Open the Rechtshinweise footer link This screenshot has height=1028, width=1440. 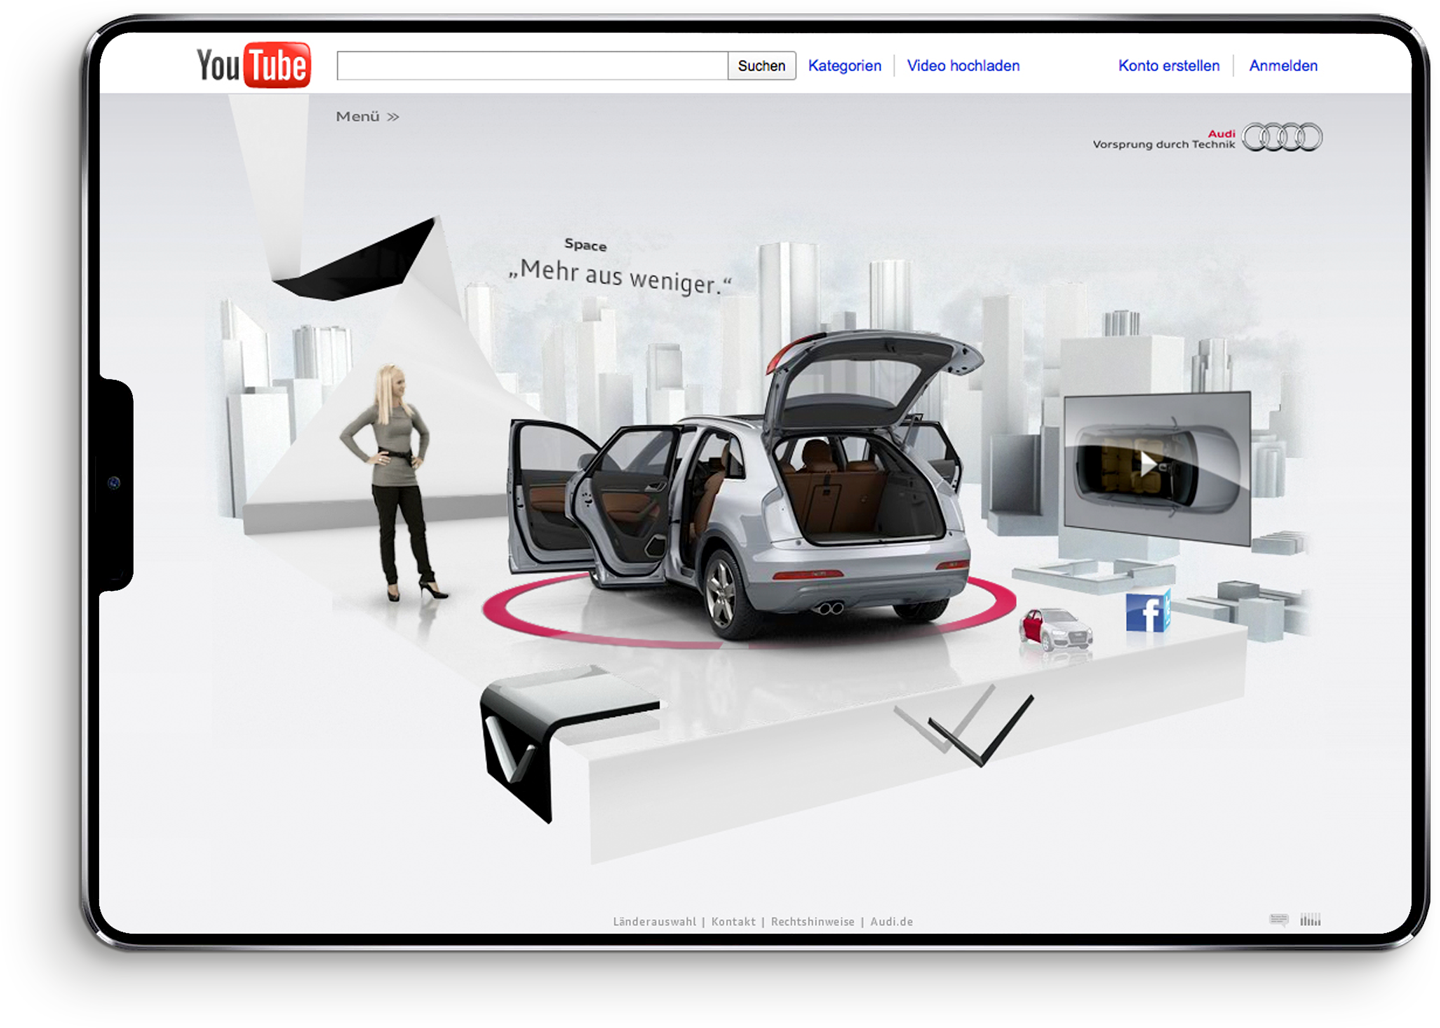(x=812, y=922)
